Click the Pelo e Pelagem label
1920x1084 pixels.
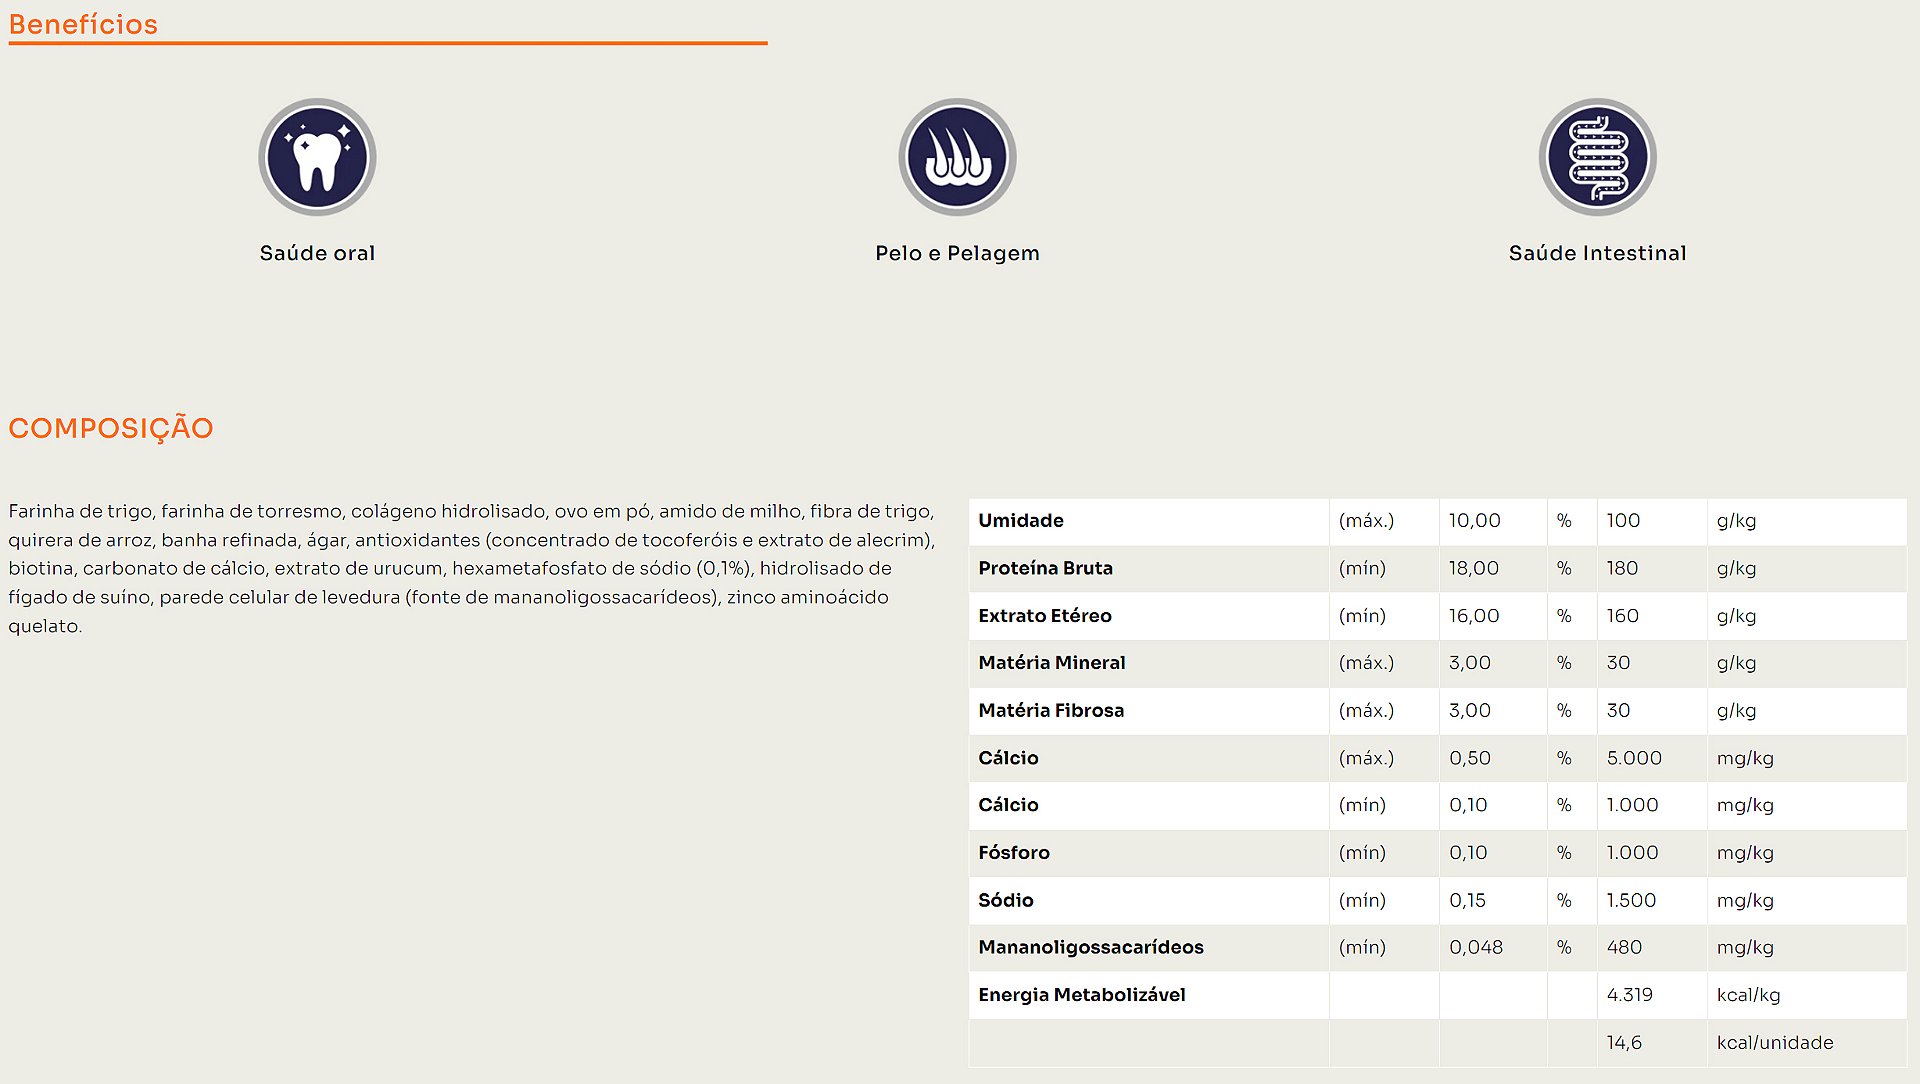(x=957, y=253)
